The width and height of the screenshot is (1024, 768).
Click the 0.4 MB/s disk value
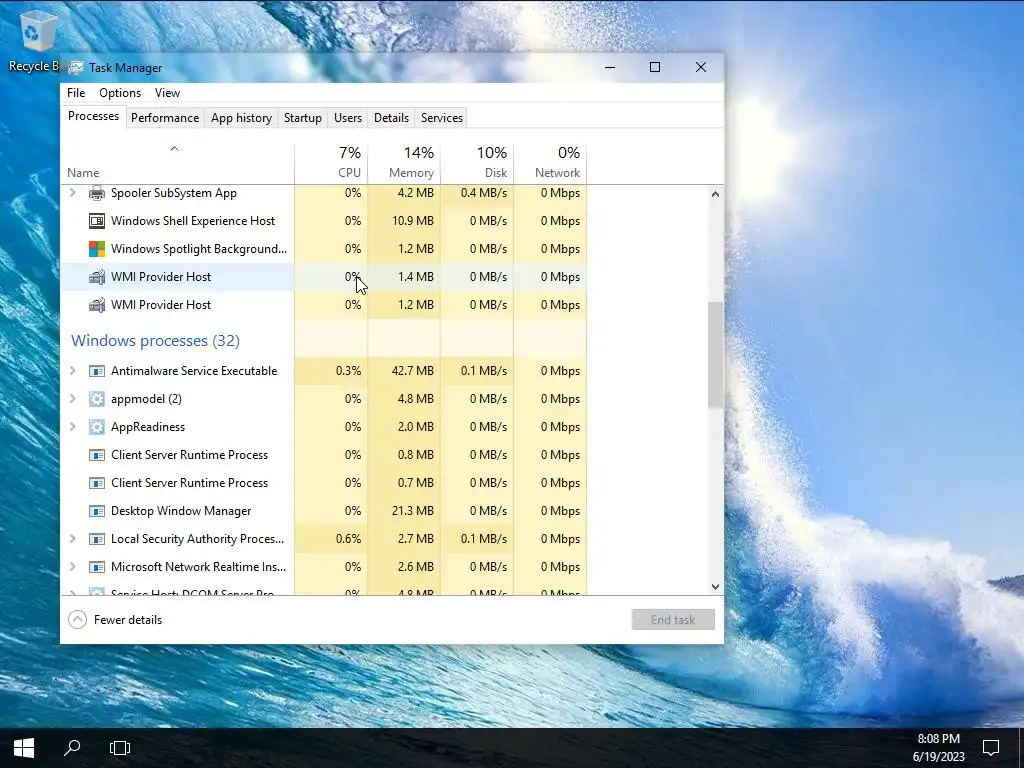[x=483, y=193]
